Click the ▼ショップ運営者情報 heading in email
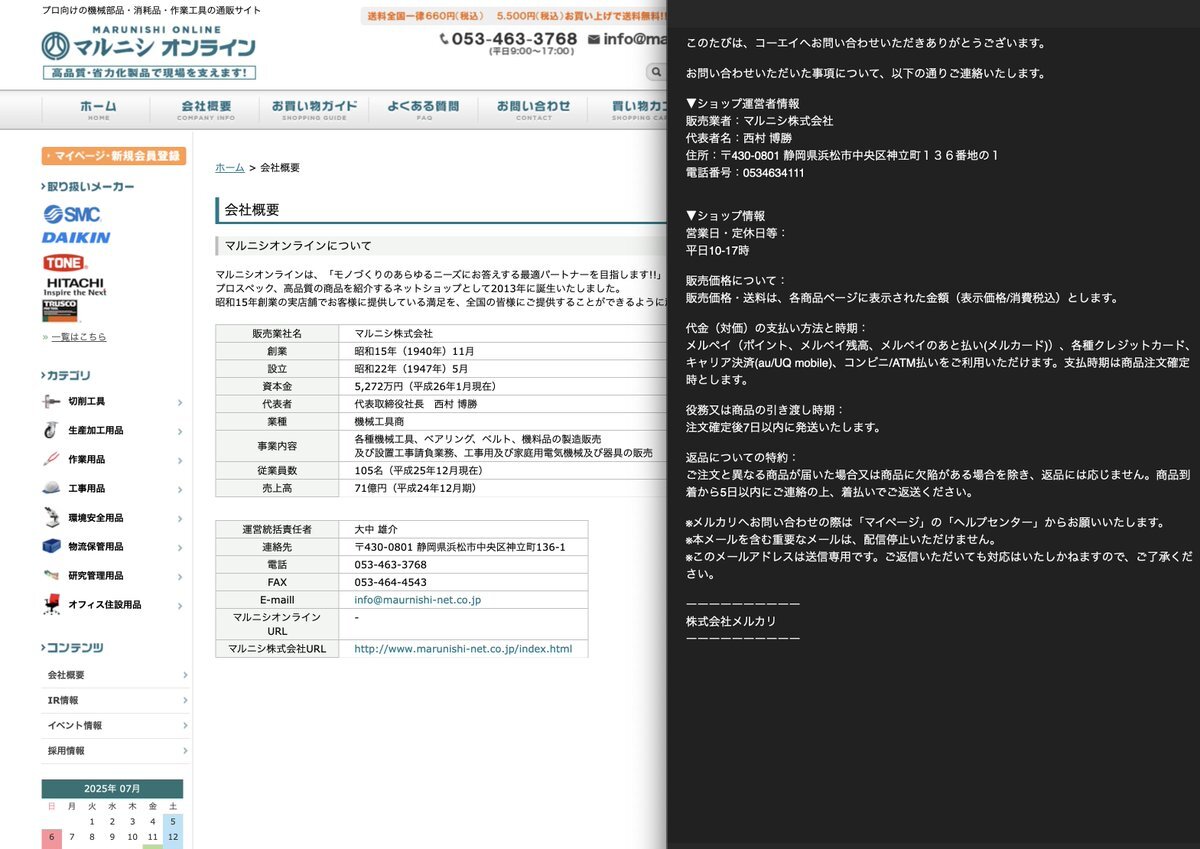 pyautogui.click(x=742, y=103)
